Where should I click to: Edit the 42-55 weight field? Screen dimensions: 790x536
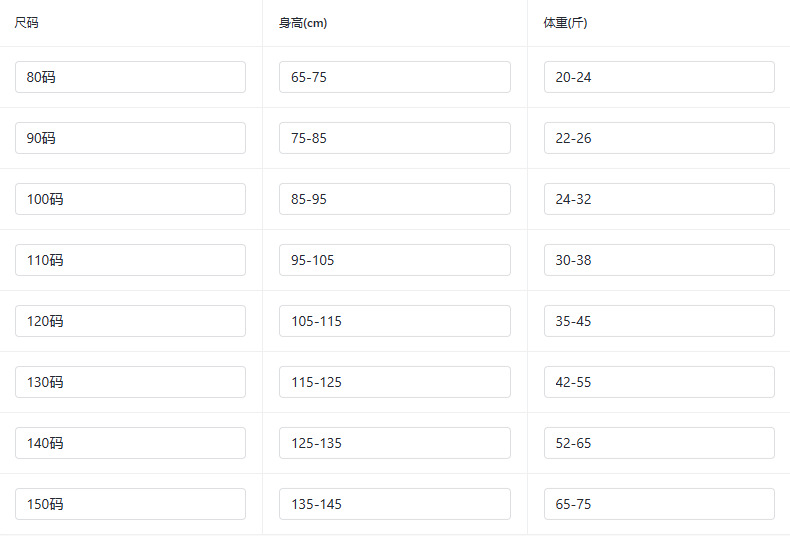[659, 382]
